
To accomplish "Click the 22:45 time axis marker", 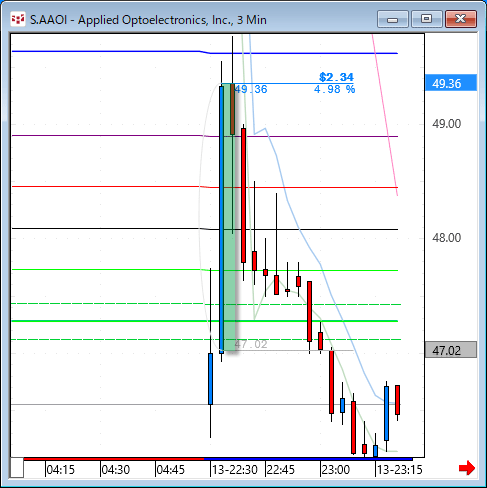I will pyautogui.click(x=281, y=470).
